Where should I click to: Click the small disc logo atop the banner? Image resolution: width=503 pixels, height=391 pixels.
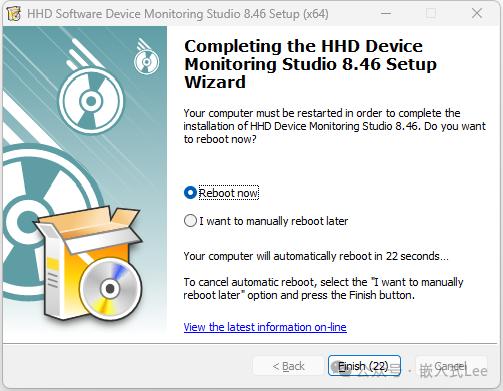146,61
